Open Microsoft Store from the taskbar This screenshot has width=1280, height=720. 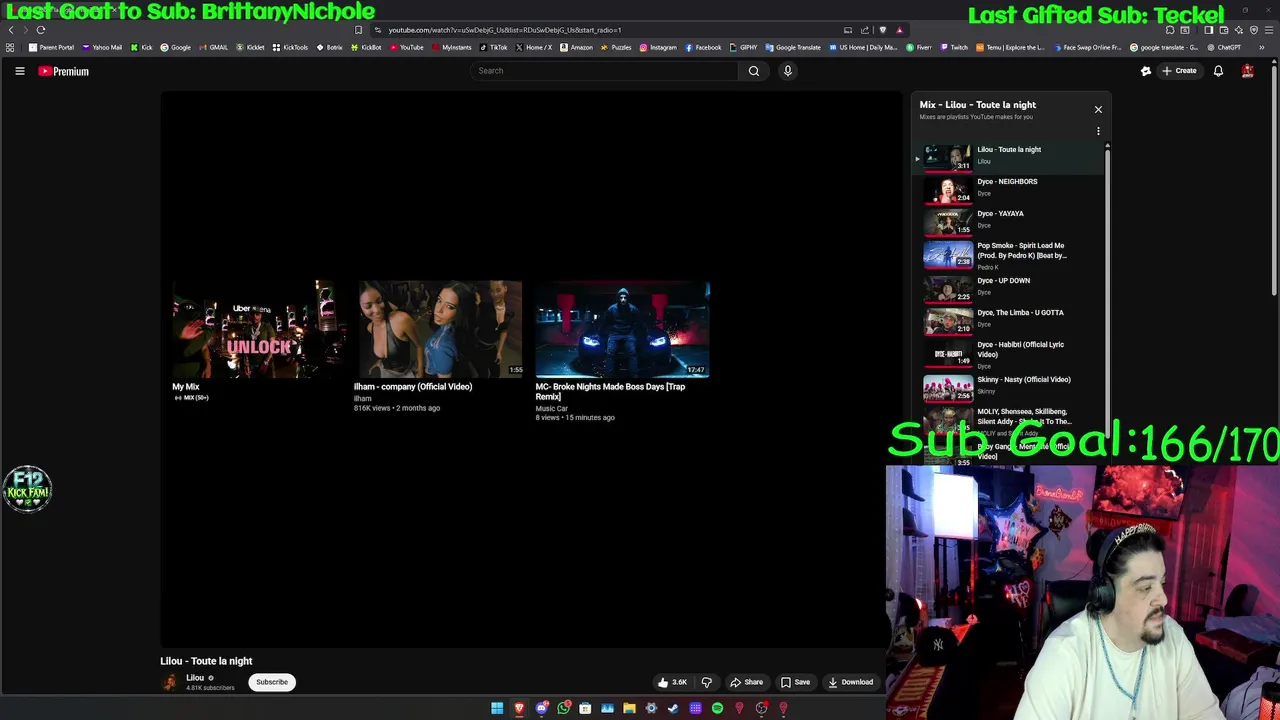pyautogui.click(x=585, y=709)
